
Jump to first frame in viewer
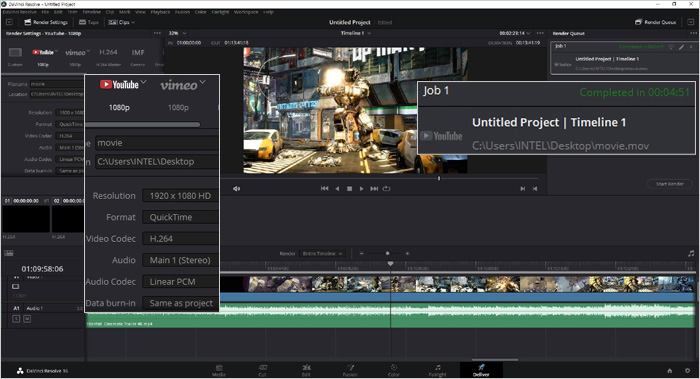pyautogui.click(x=325, y=189)
